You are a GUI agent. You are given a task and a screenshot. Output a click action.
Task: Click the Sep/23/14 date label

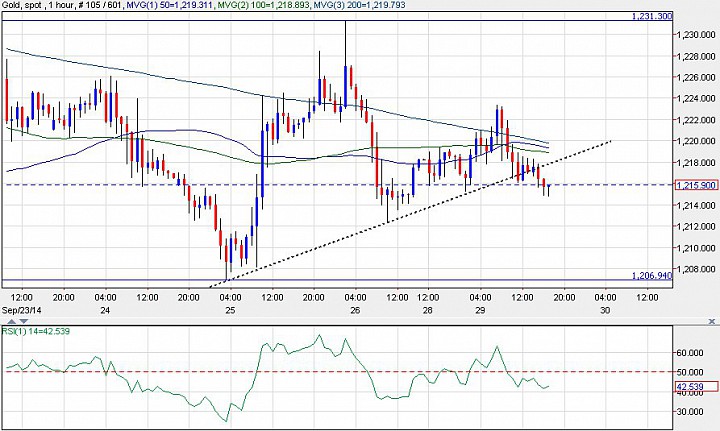coord(21,310)
